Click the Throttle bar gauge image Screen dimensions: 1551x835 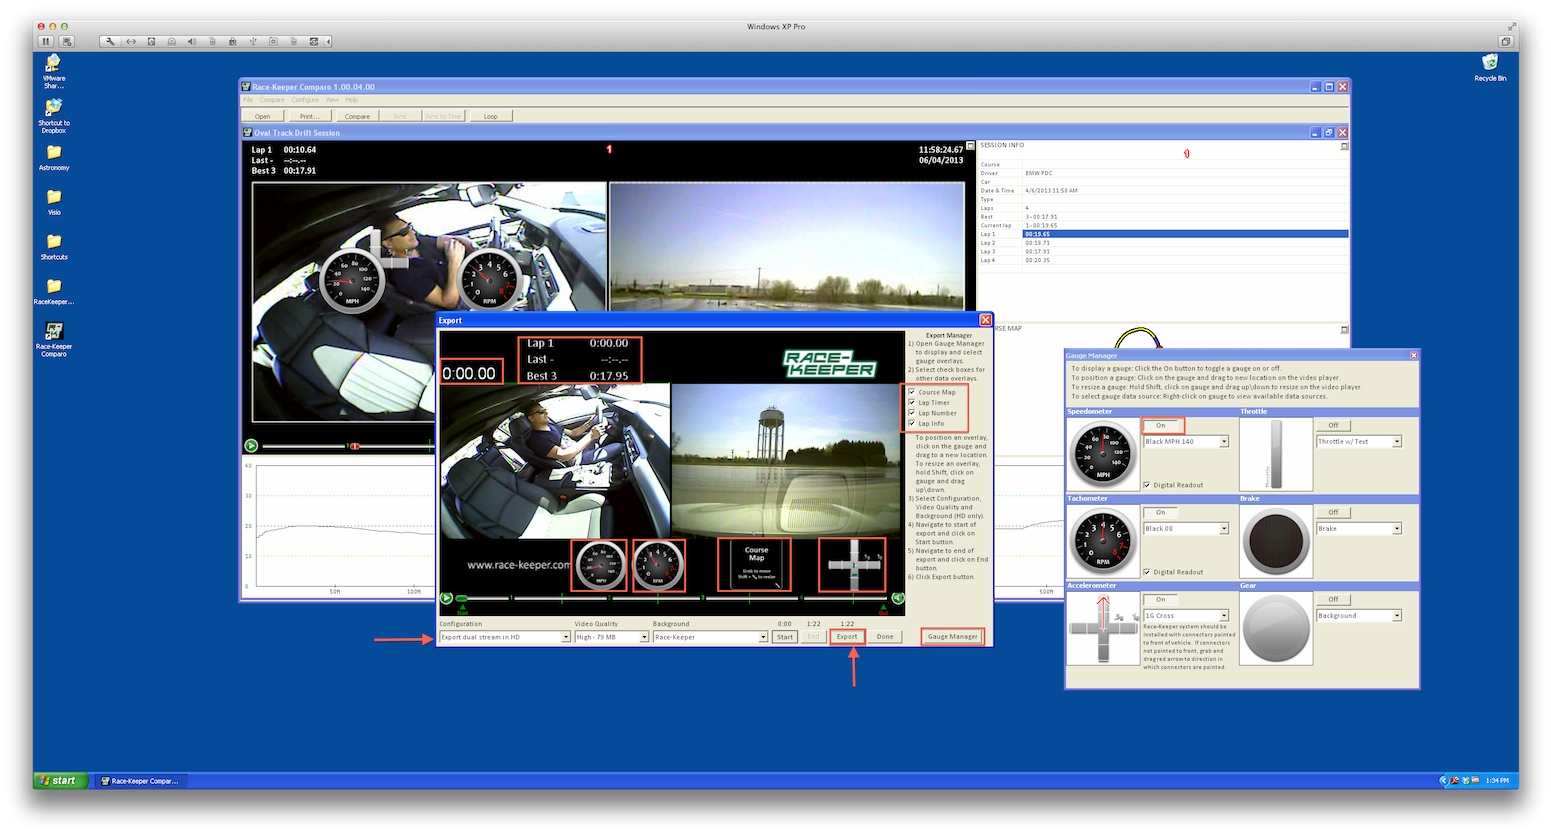tap(1275, 454)
